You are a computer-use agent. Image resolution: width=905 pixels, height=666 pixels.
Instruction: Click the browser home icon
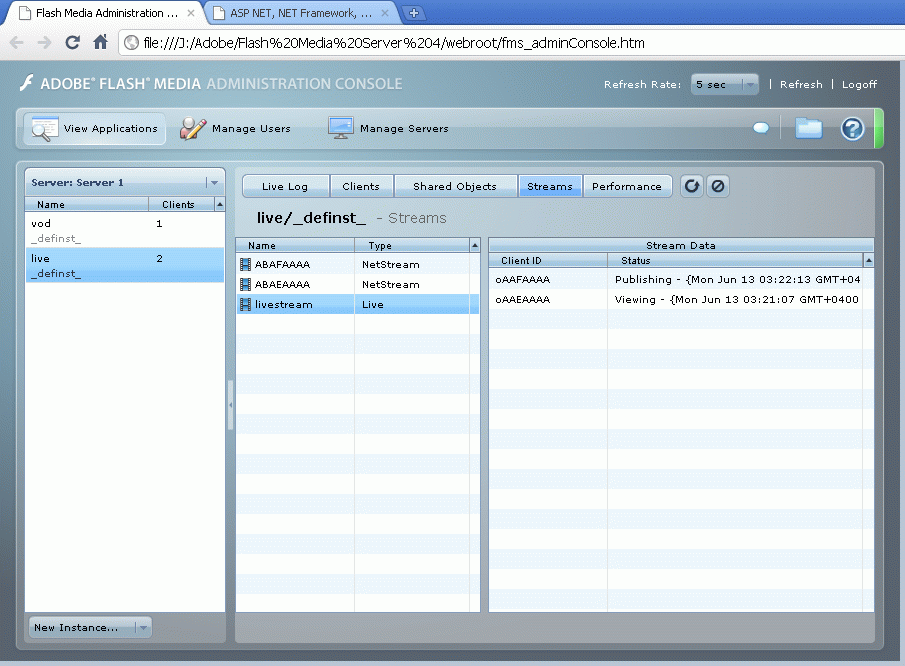(100, 42)
